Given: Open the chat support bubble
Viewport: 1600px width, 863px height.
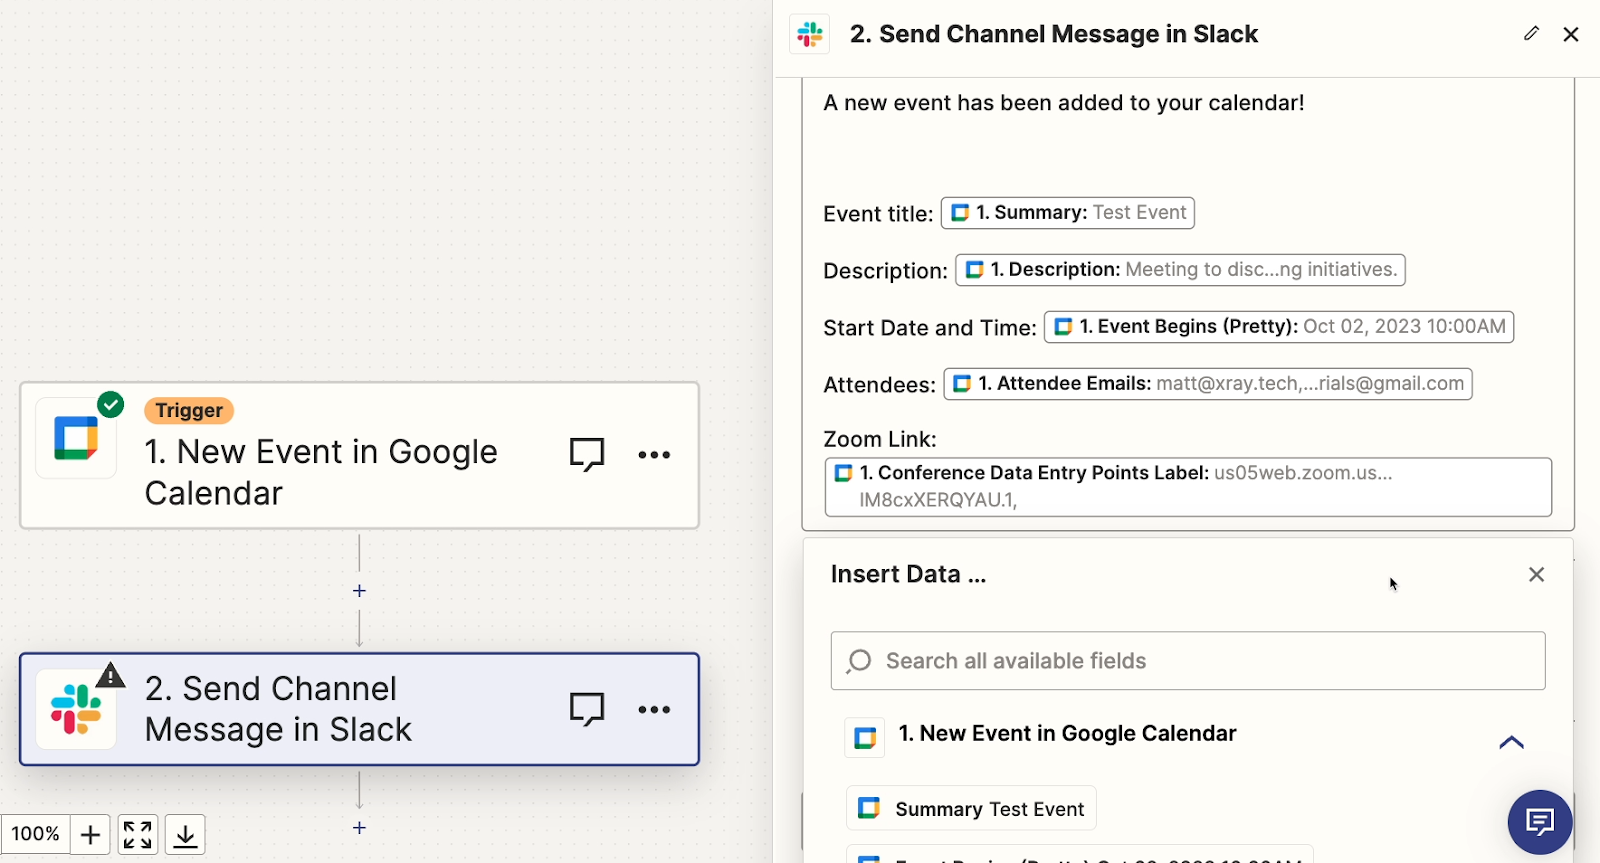Looking at the screenshot, I should [1540, 822].
